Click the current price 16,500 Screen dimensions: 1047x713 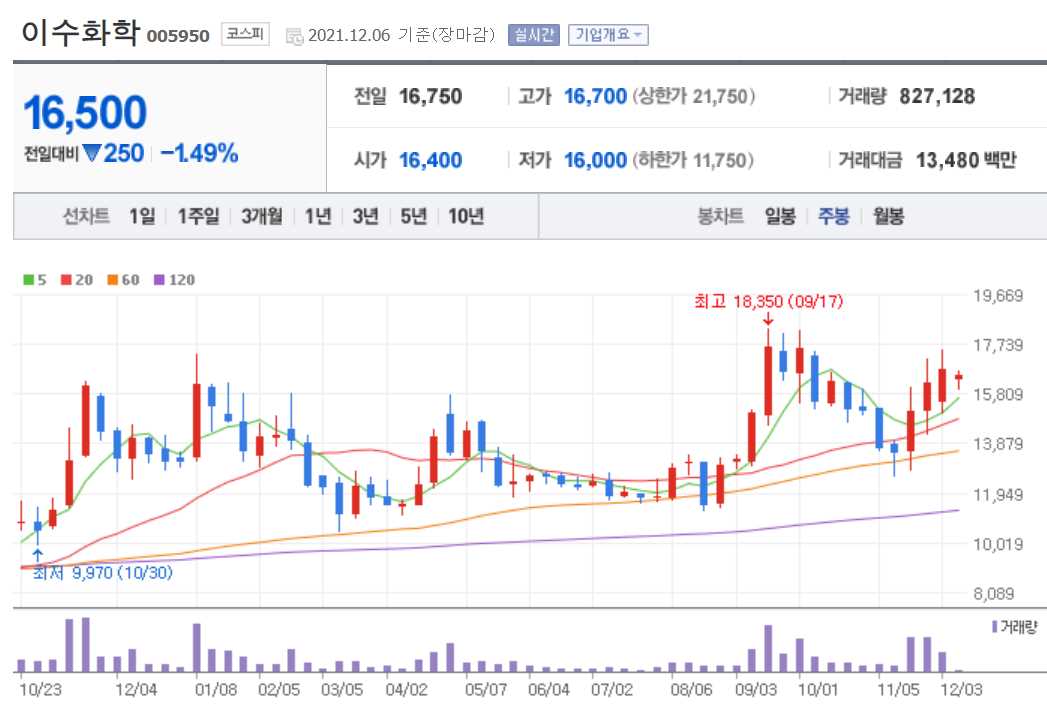[85, 112]
